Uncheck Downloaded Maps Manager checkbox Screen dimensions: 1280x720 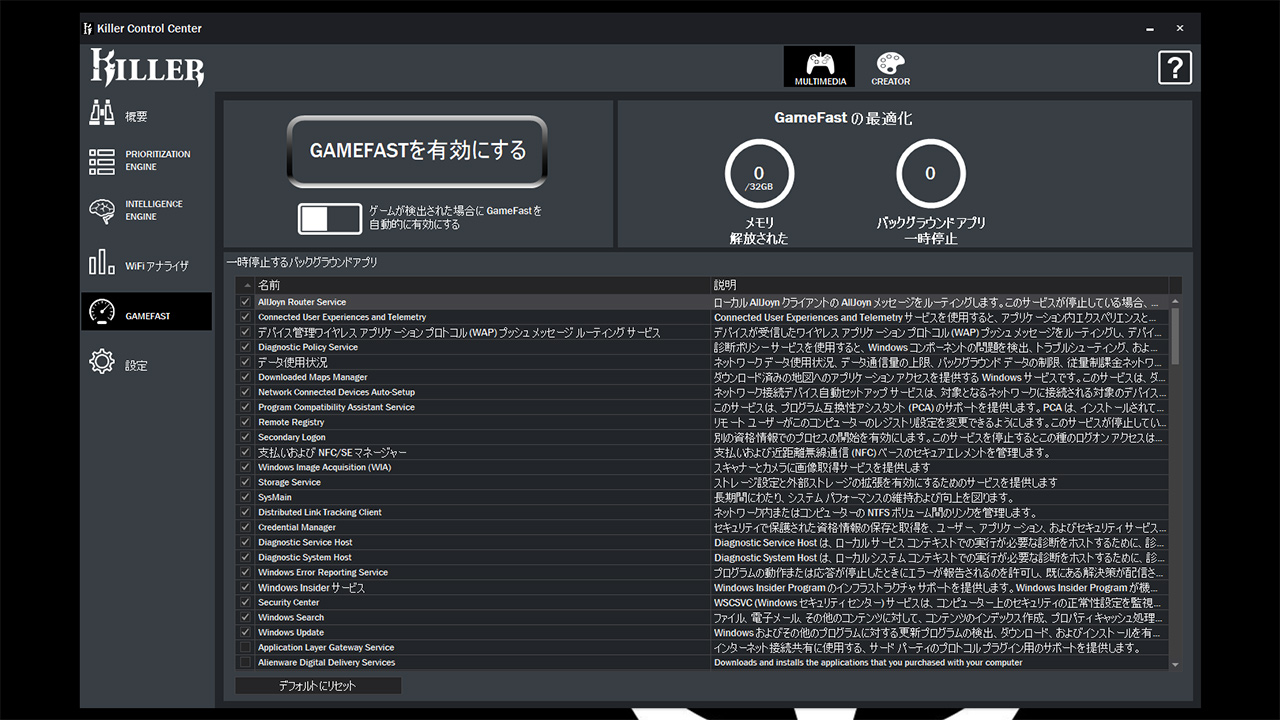[x=245, y=377]
